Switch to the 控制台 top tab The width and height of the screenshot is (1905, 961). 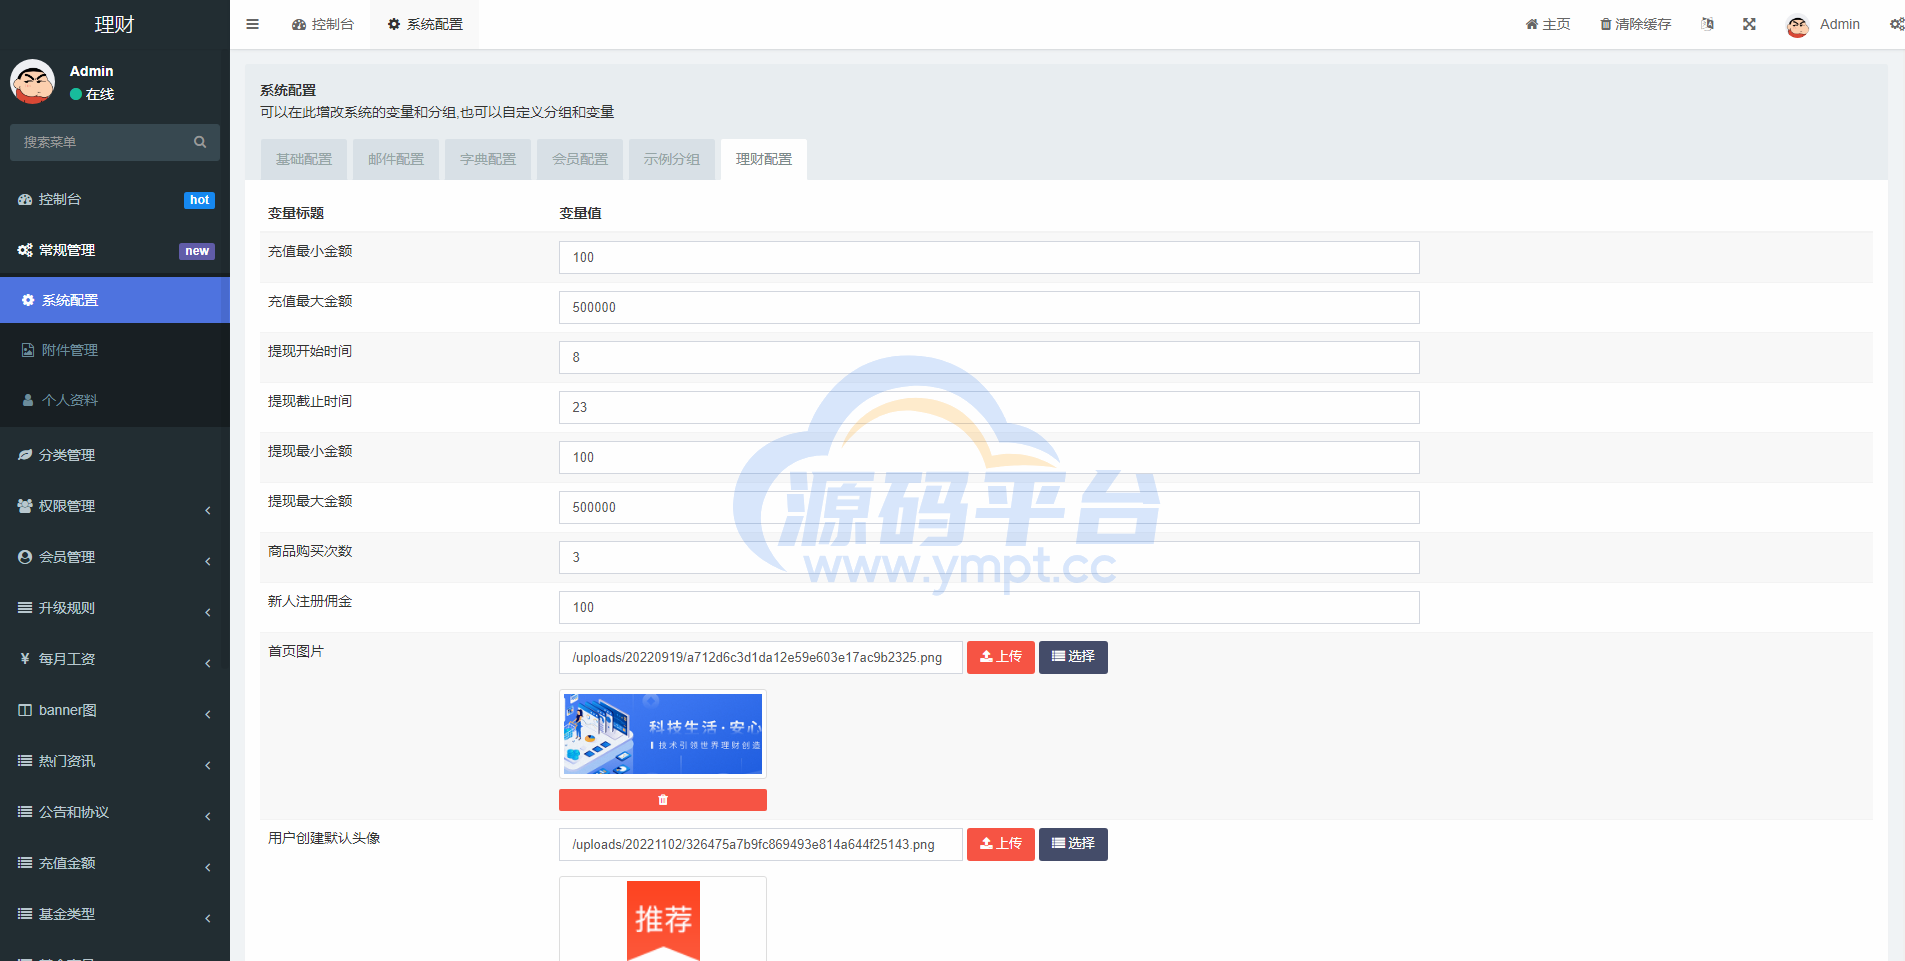point(323,24)
